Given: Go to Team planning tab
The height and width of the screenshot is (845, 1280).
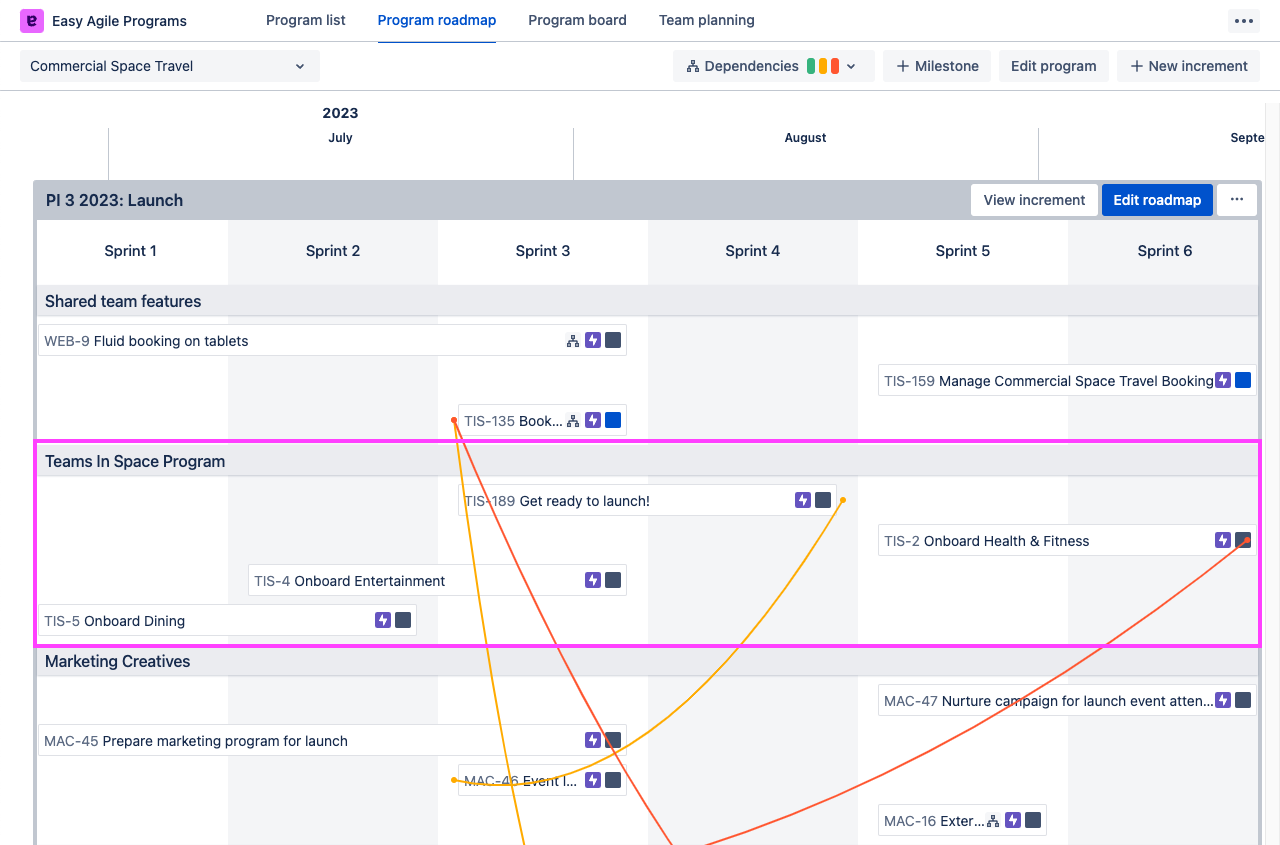Looking at the screenshot, I should point(706,21).
